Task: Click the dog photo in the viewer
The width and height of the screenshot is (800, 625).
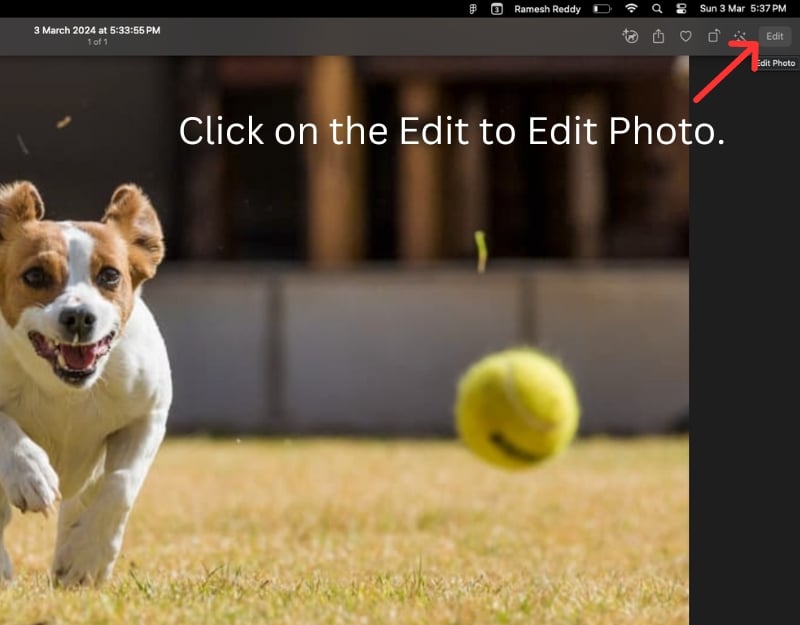Action: coord(344,340)
